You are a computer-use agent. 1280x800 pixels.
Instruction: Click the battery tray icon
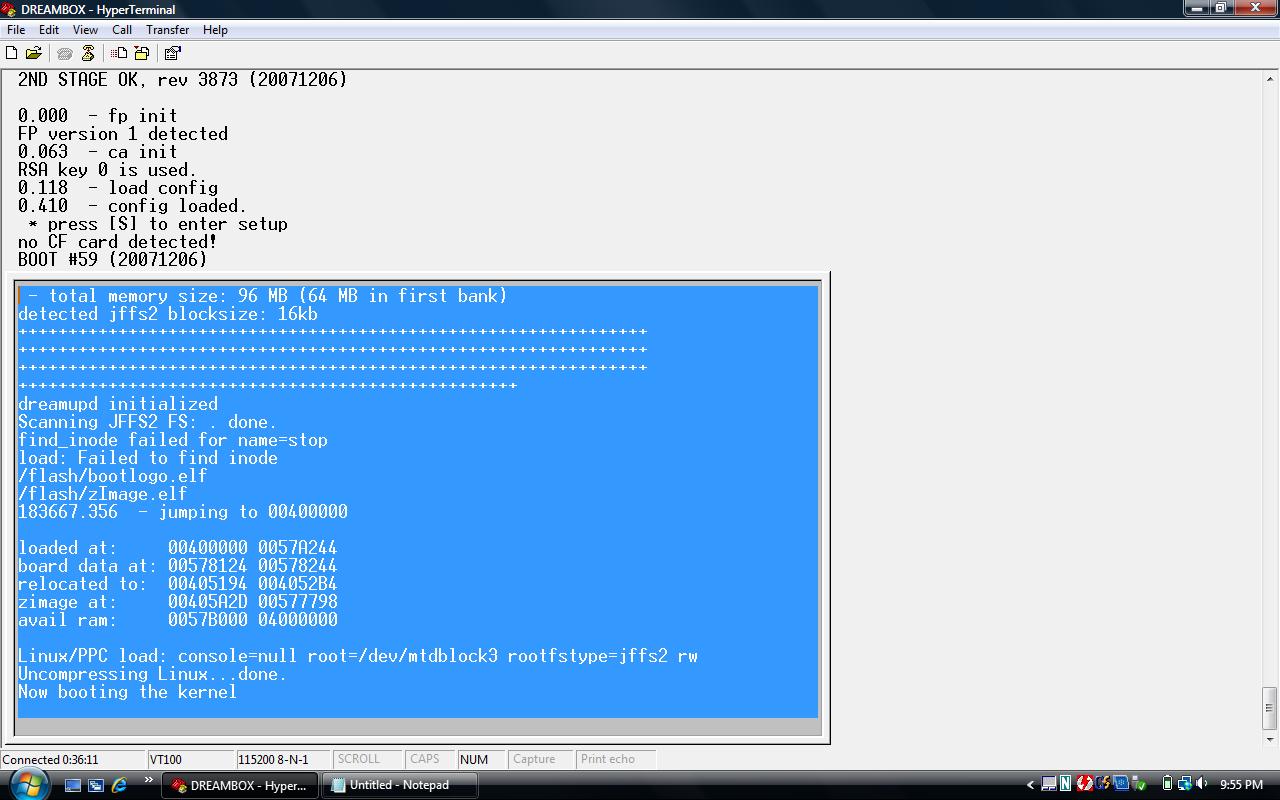(x=1166, y=784)
